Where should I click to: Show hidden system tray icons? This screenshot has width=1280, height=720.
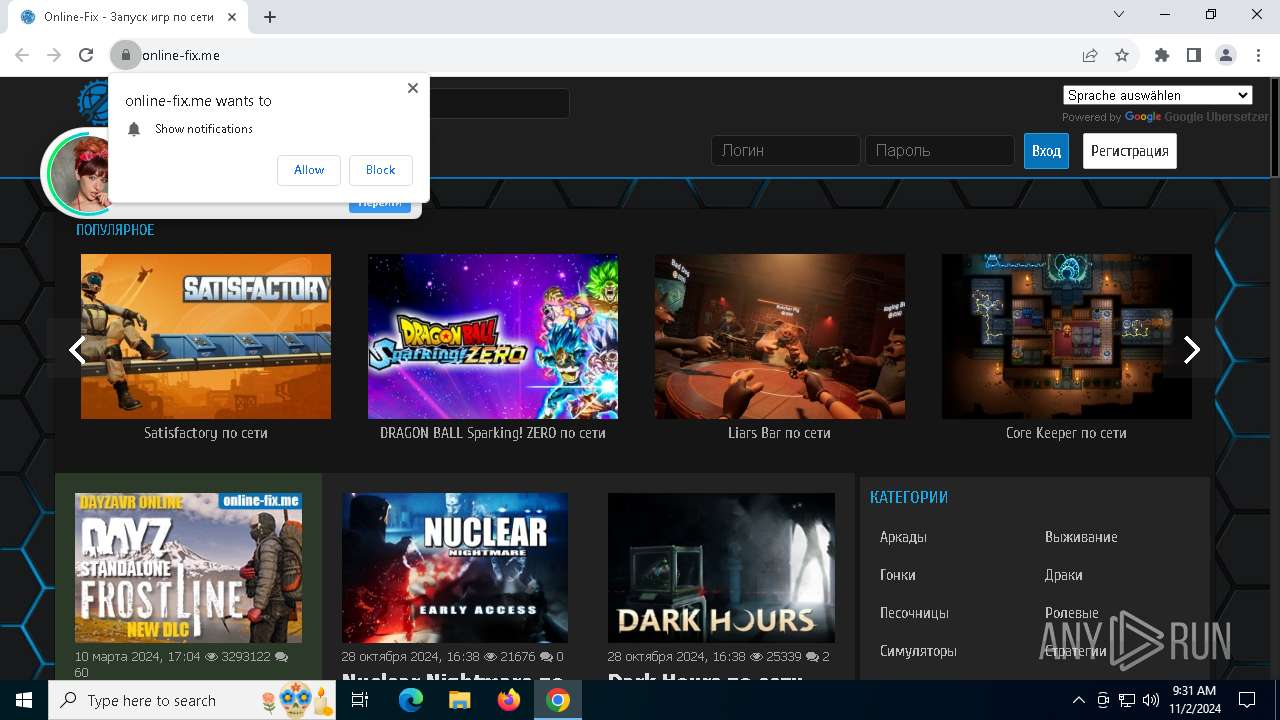(1078, 700)
